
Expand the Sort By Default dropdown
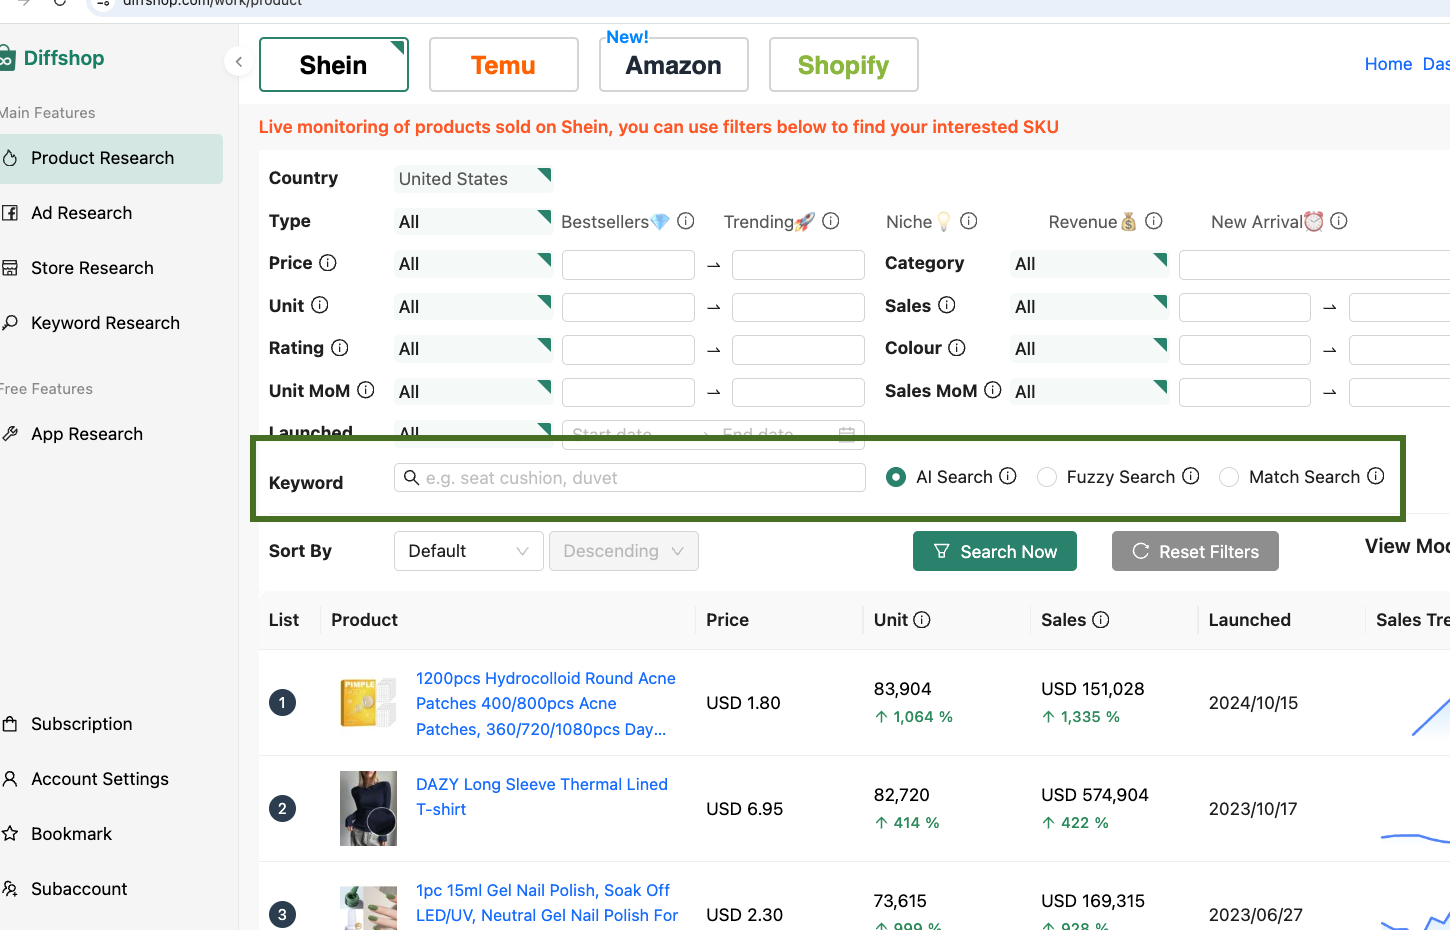468,550
